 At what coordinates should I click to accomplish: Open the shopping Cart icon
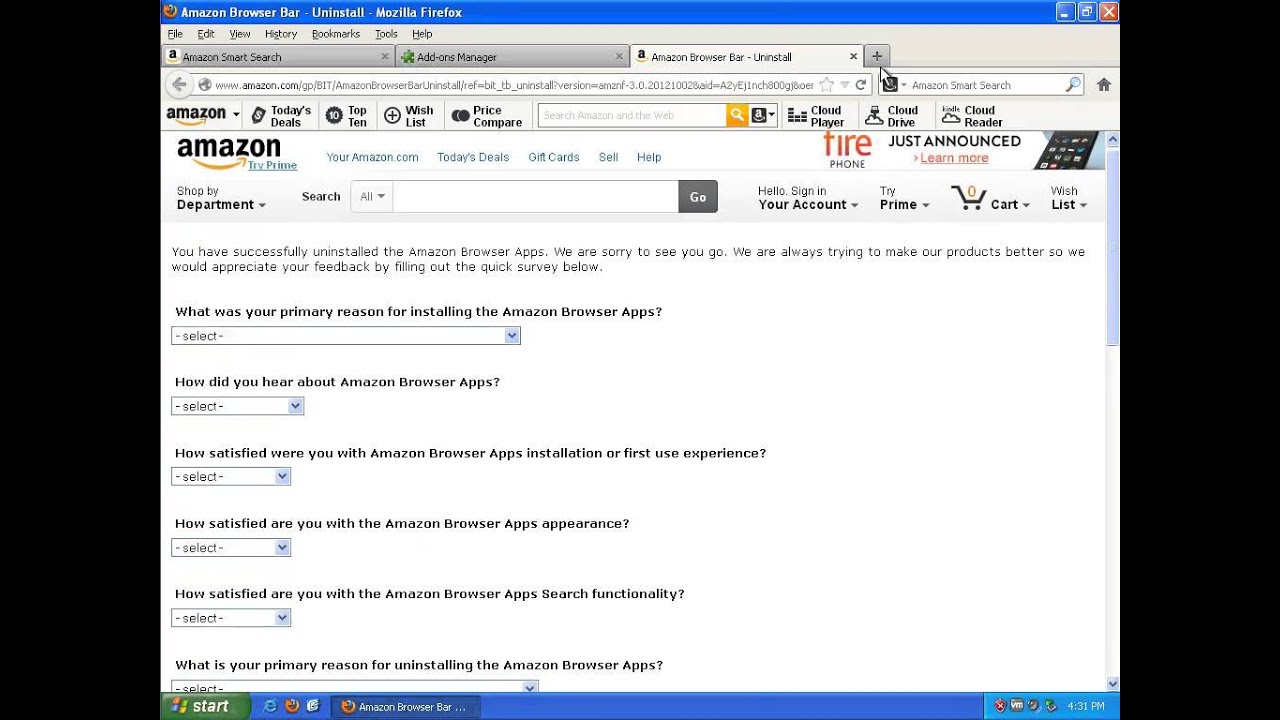tap(969, 197)
